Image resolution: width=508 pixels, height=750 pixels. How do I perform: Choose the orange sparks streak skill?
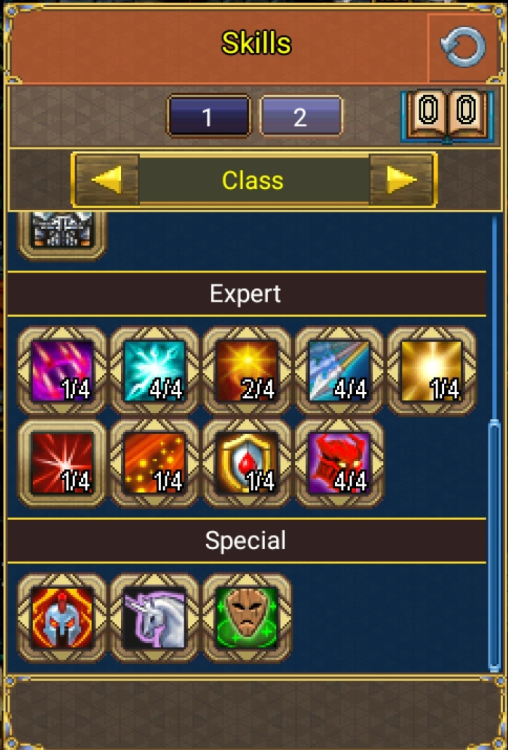pyautogui.click(x=154, y=463)
